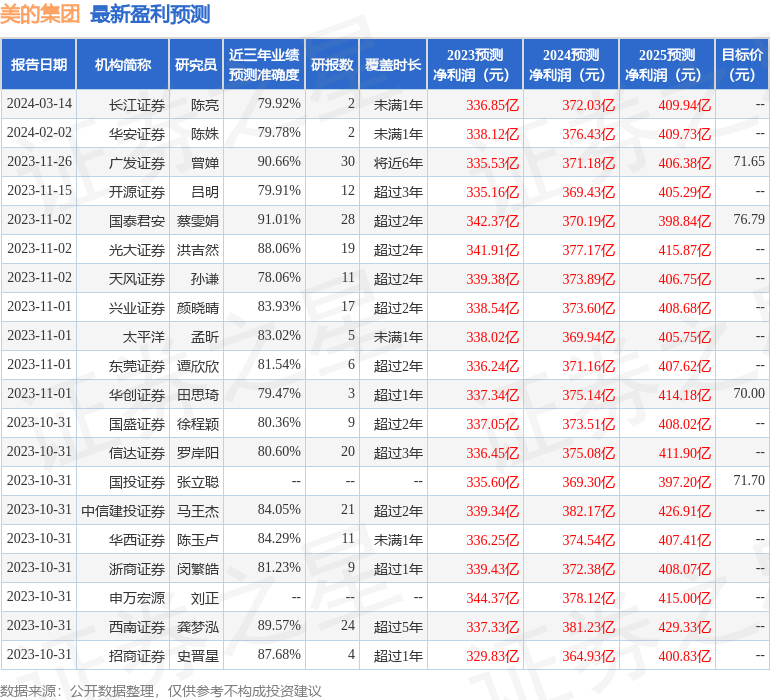Click the 研报数 column header
This screenshot has height=700, width=770.
point(332,65)
